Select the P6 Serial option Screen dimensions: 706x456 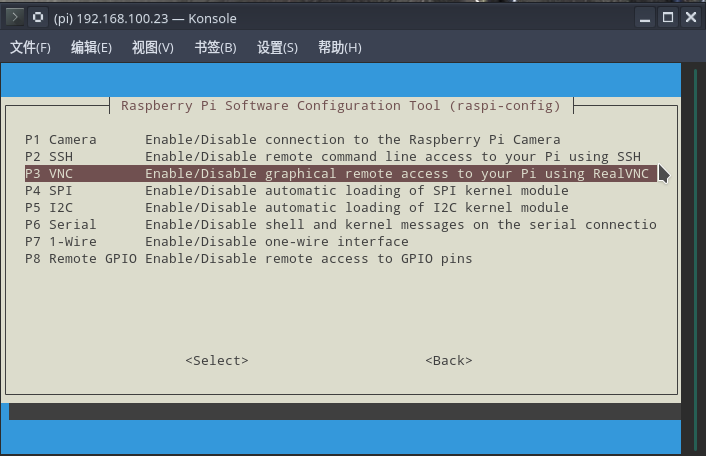point(341,225)
